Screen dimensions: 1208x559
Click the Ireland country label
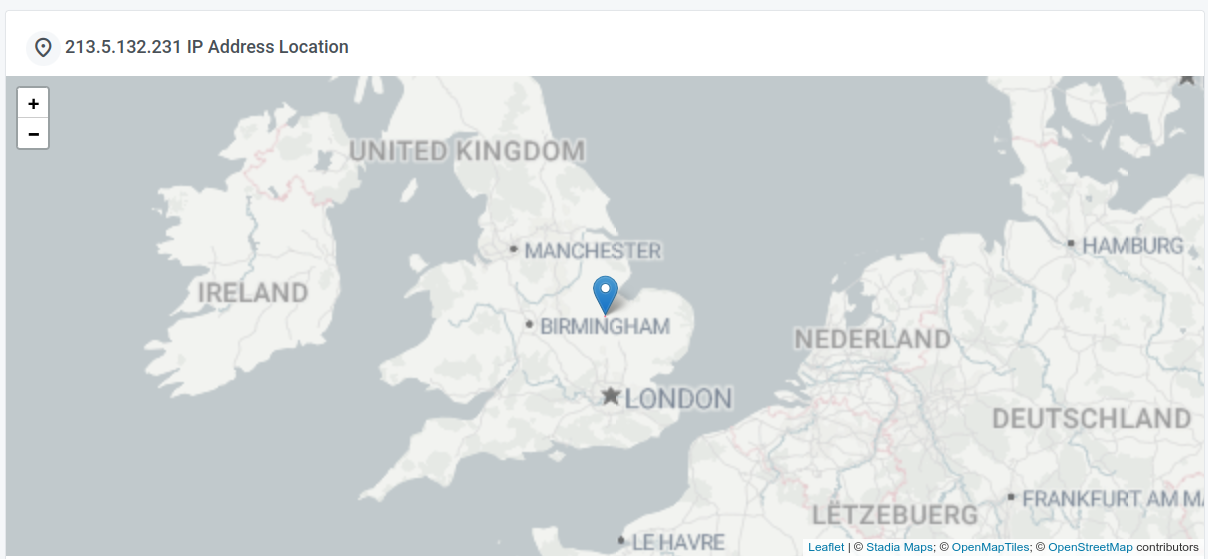coord(253,293)
